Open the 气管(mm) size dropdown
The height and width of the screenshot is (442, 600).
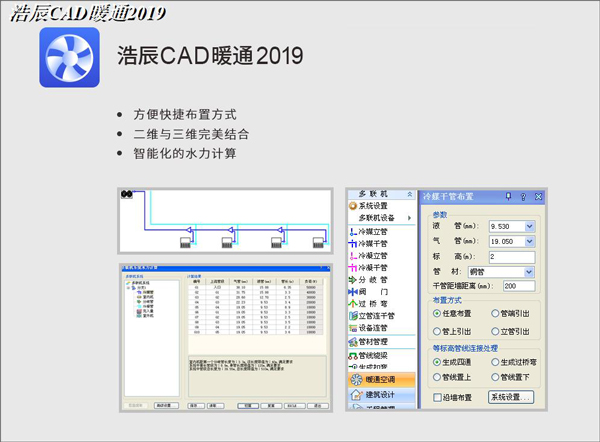tap(529, 241)
